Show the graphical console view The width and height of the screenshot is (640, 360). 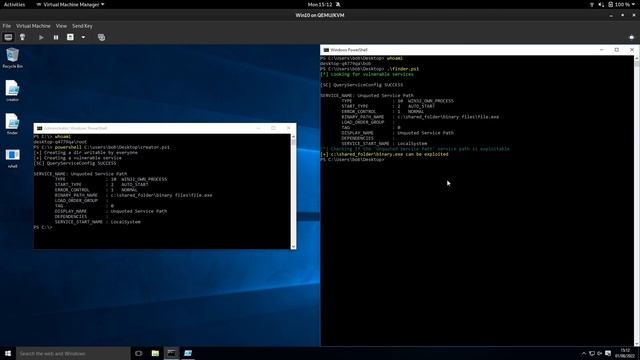(8, 37)
